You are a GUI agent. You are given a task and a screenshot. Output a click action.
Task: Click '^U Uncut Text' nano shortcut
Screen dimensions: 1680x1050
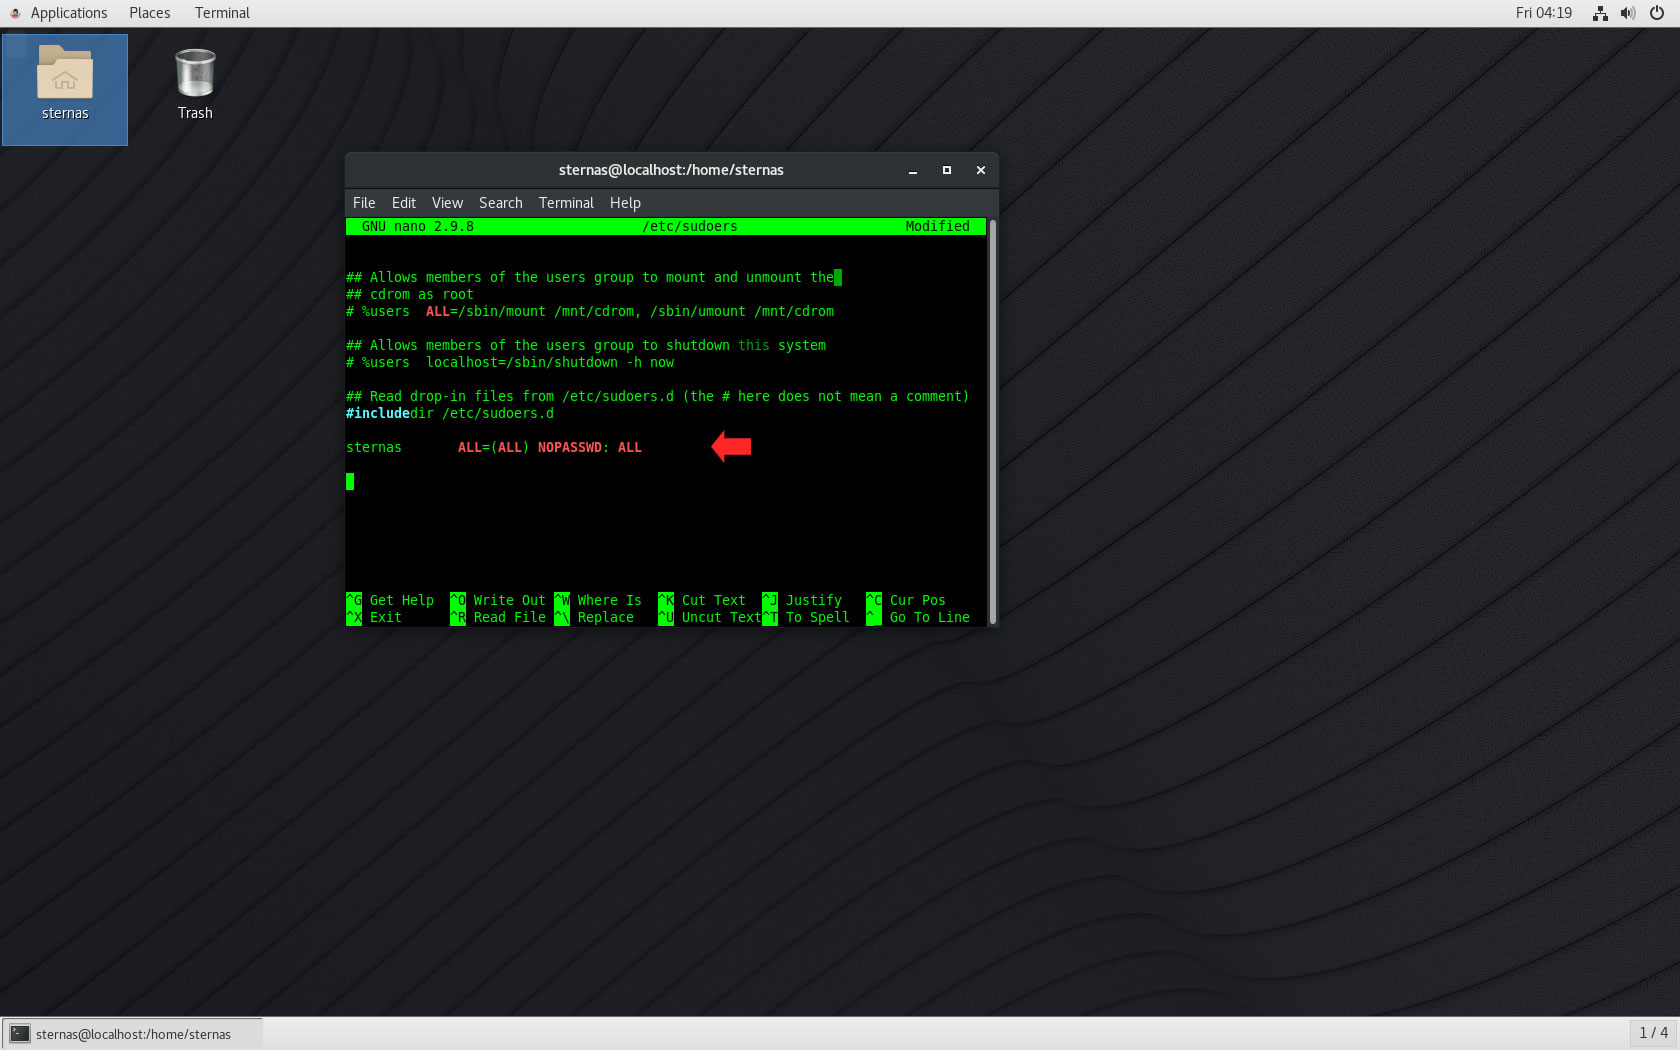pos(710,618)
